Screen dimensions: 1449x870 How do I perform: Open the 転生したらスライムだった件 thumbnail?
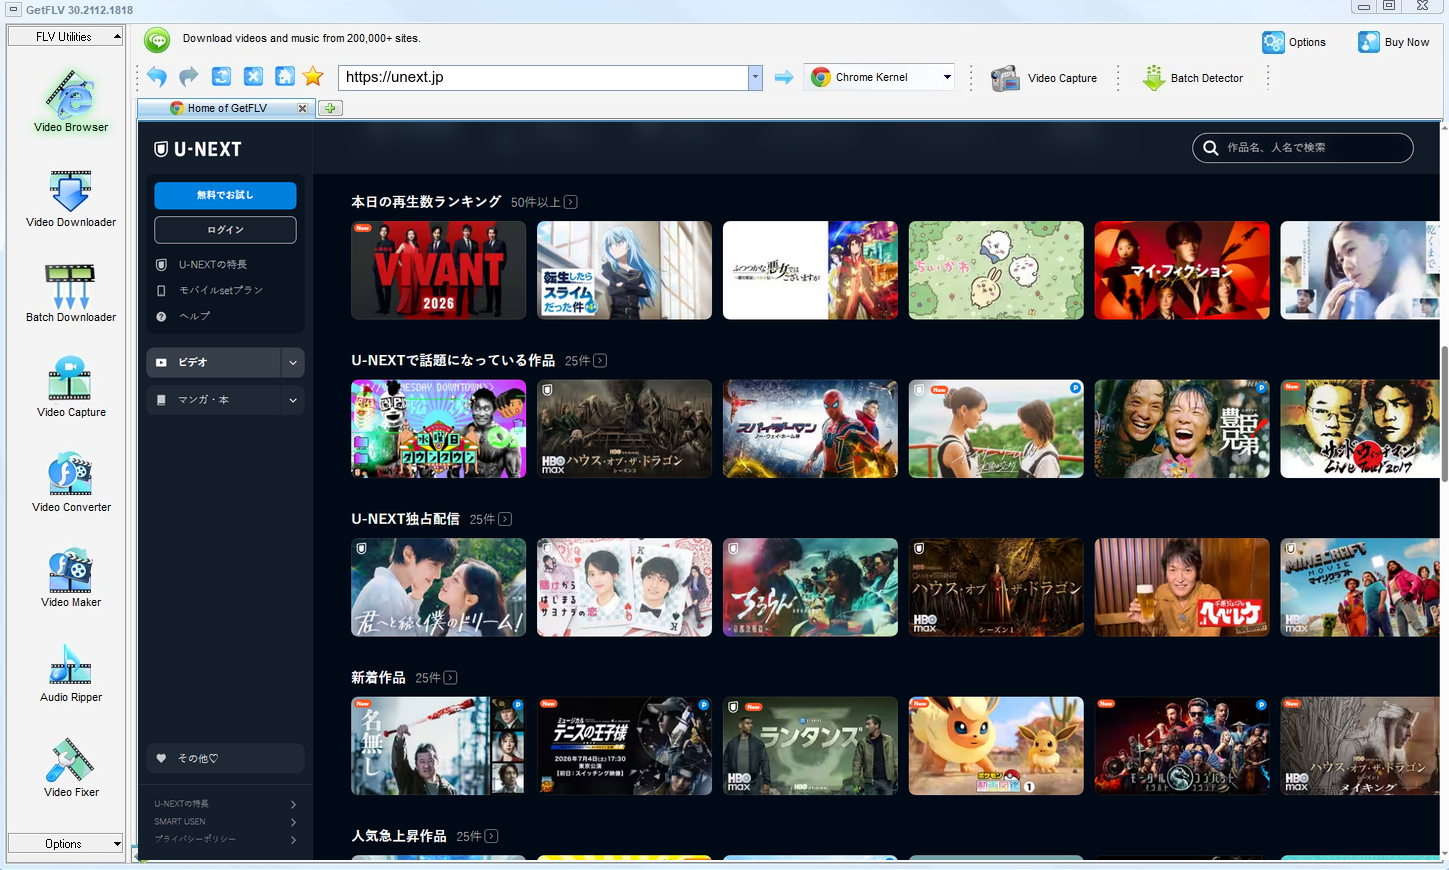624,270
